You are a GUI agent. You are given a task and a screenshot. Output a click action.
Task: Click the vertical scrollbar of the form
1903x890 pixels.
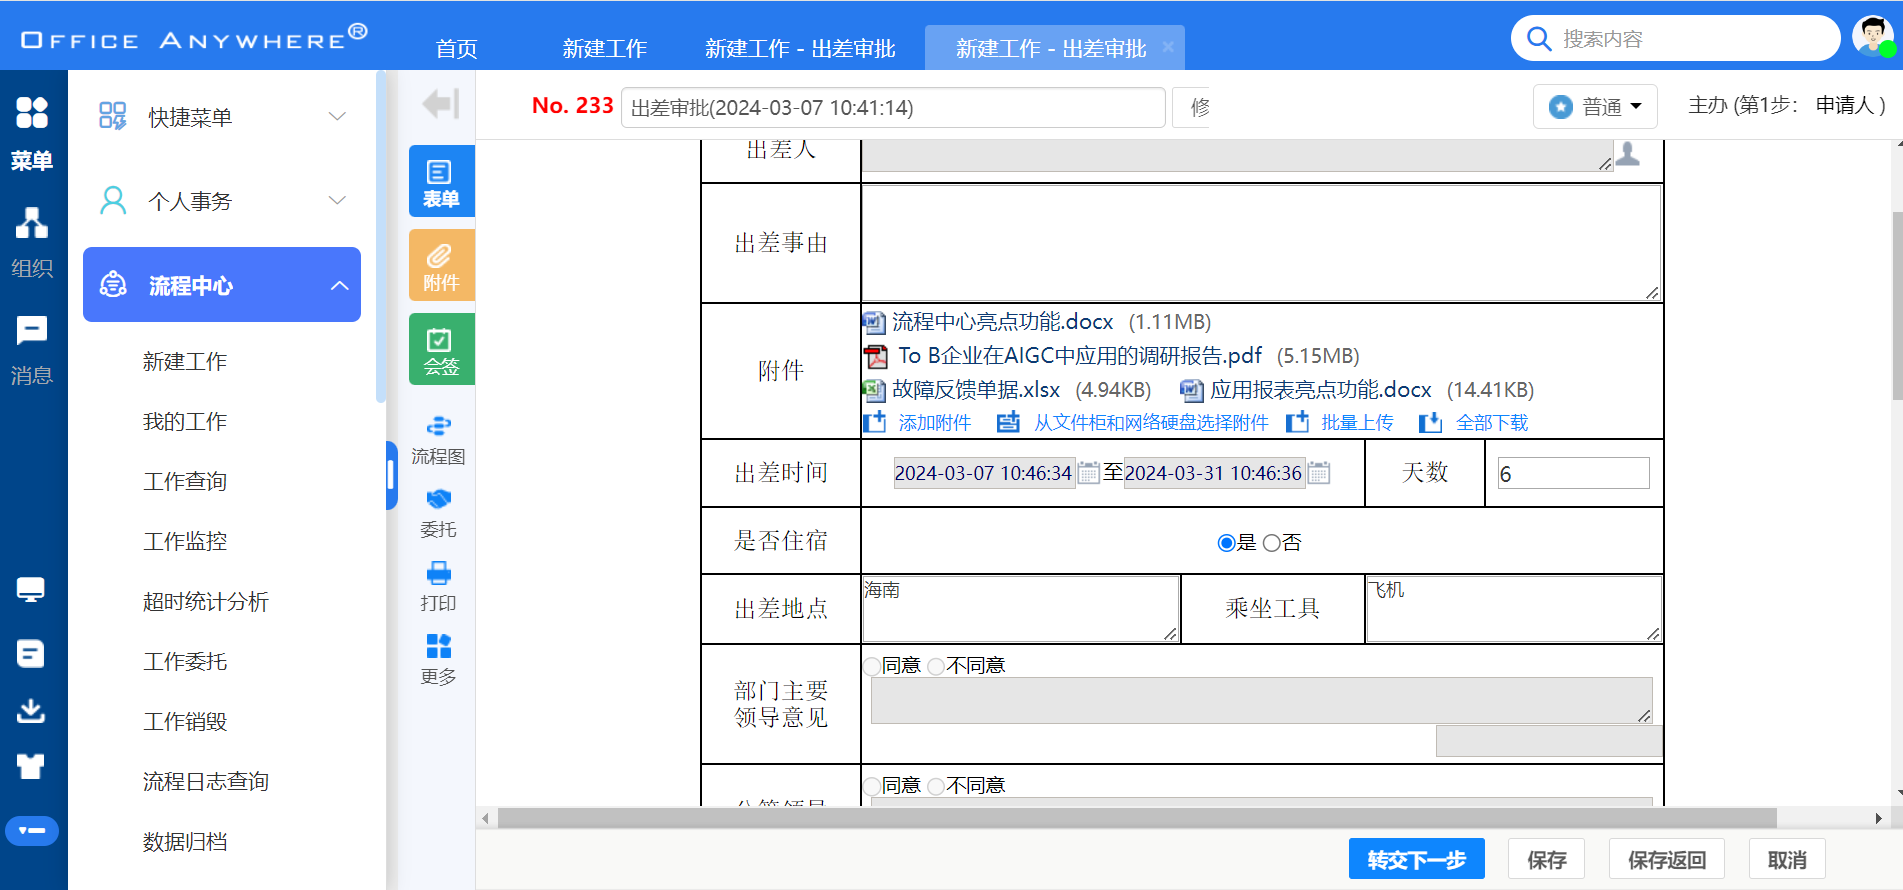click(x=1897, y=306)
